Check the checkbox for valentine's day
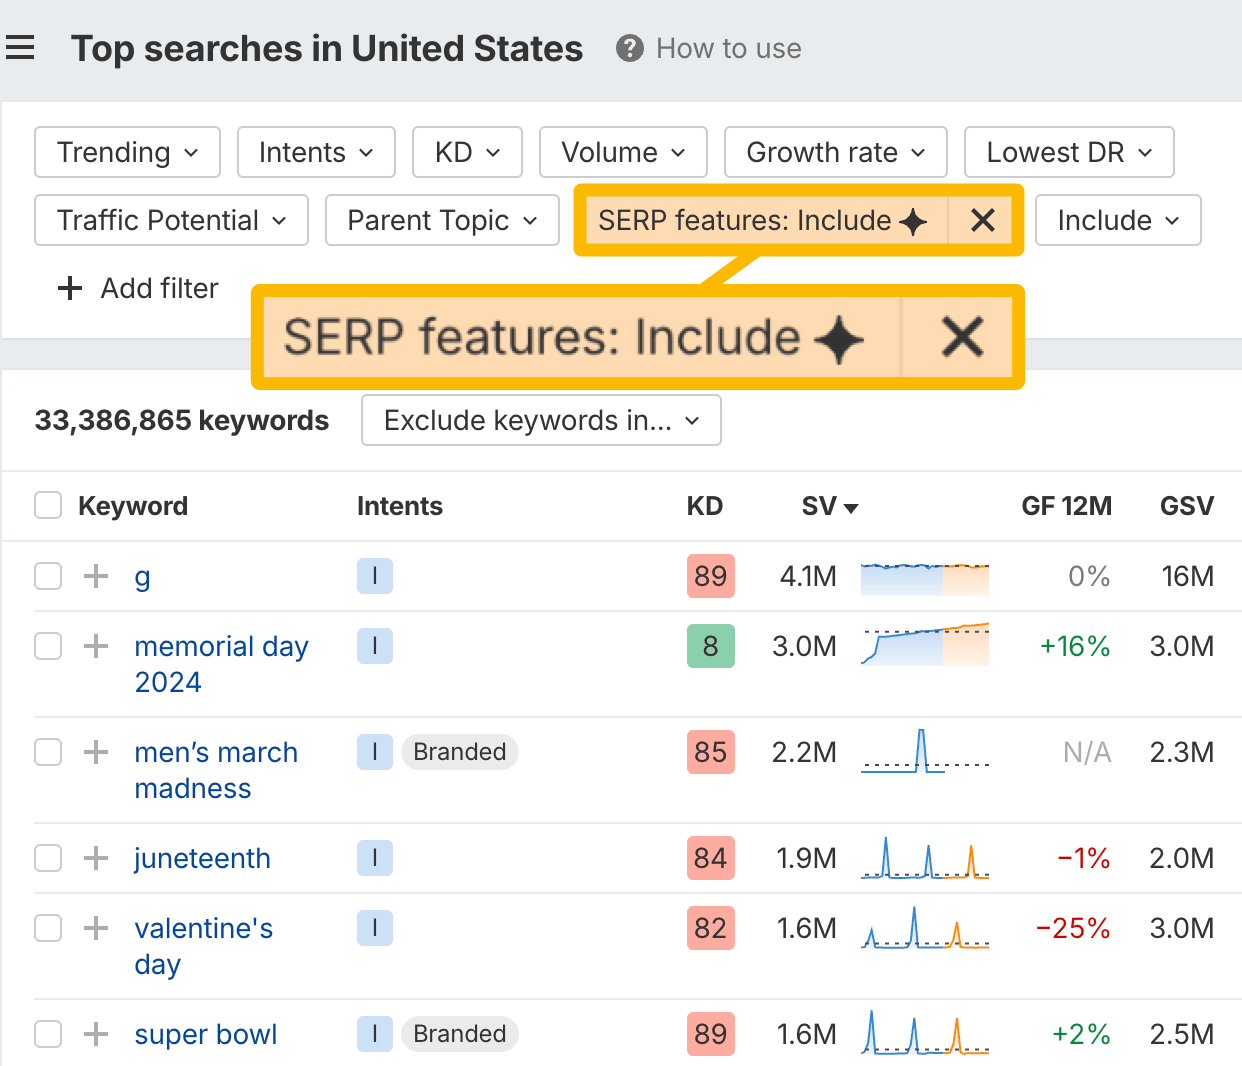This screenshot has width=1242, height=1066. point(47,928)
